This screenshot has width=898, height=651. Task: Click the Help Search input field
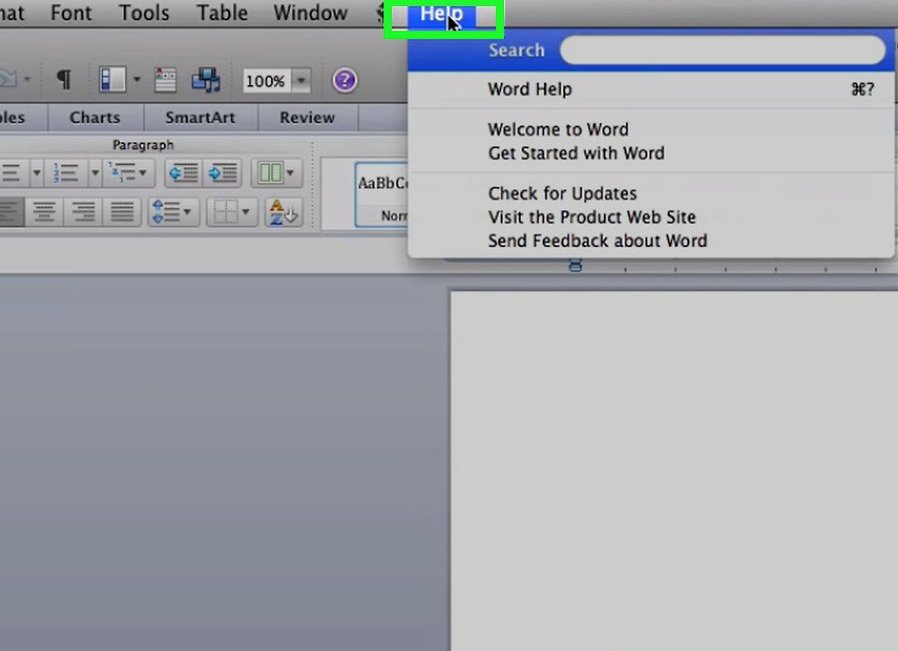[723, 50]
